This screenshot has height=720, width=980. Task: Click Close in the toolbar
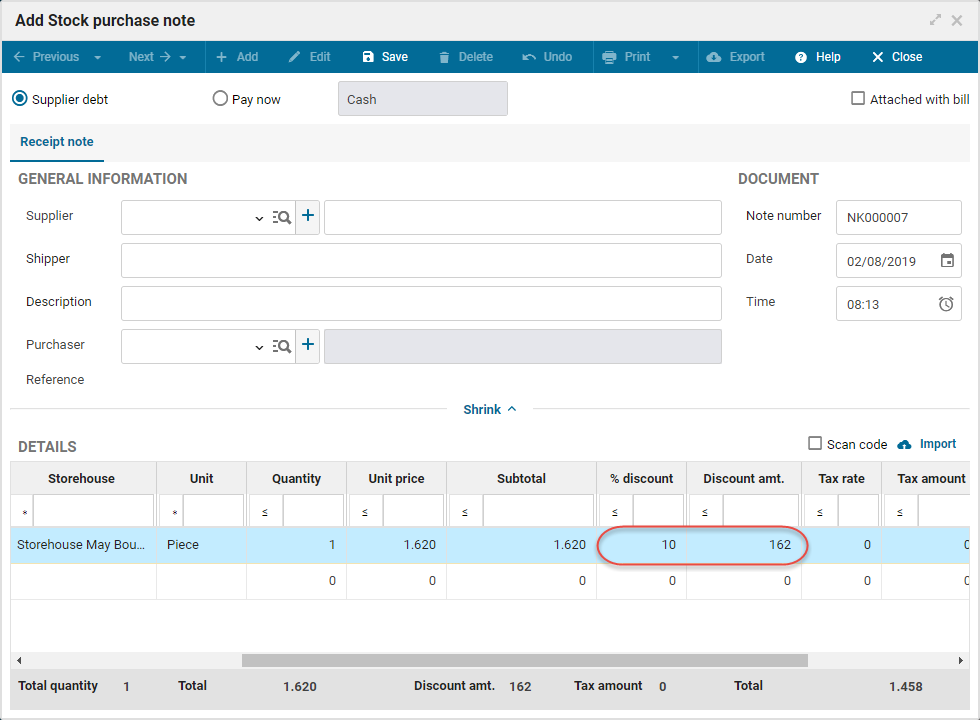click(x=897, y=57)
